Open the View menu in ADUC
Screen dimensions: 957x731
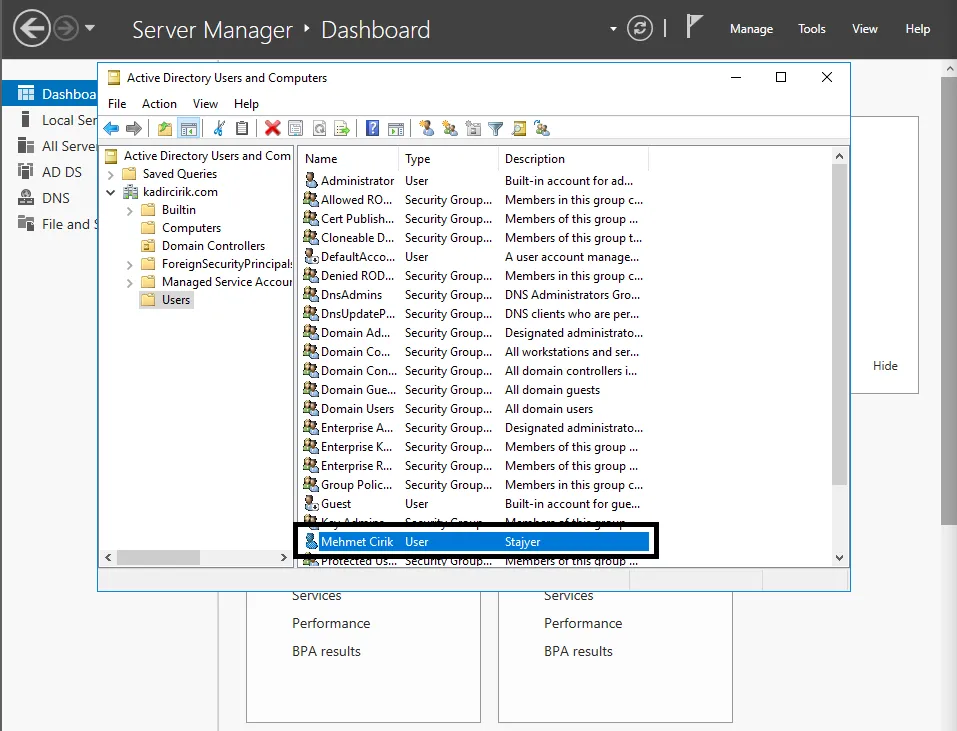point(206,104)
